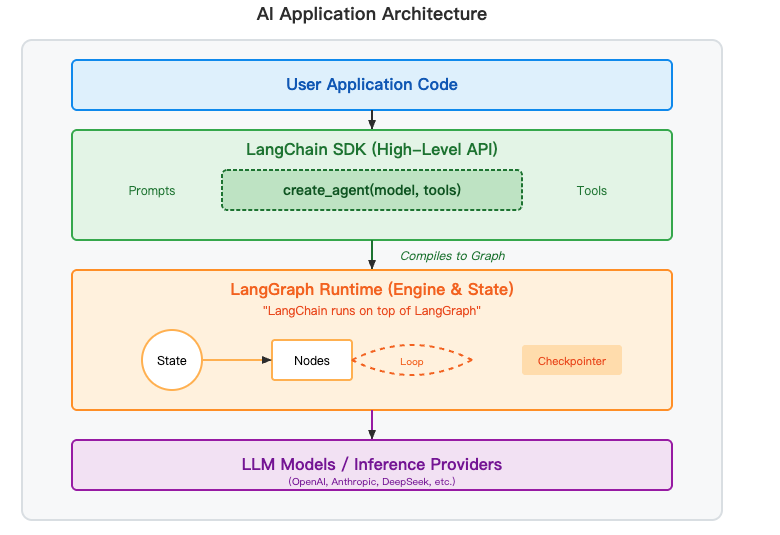Click the Compiles to Graph annotation
Image resolution: width=780 pixels, height=535 pixels.
452,256
